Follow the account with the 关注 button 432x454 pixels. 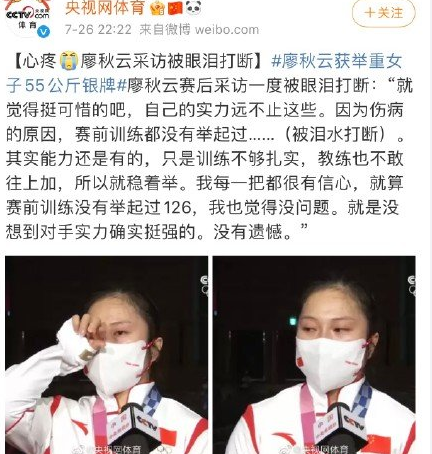384,13
